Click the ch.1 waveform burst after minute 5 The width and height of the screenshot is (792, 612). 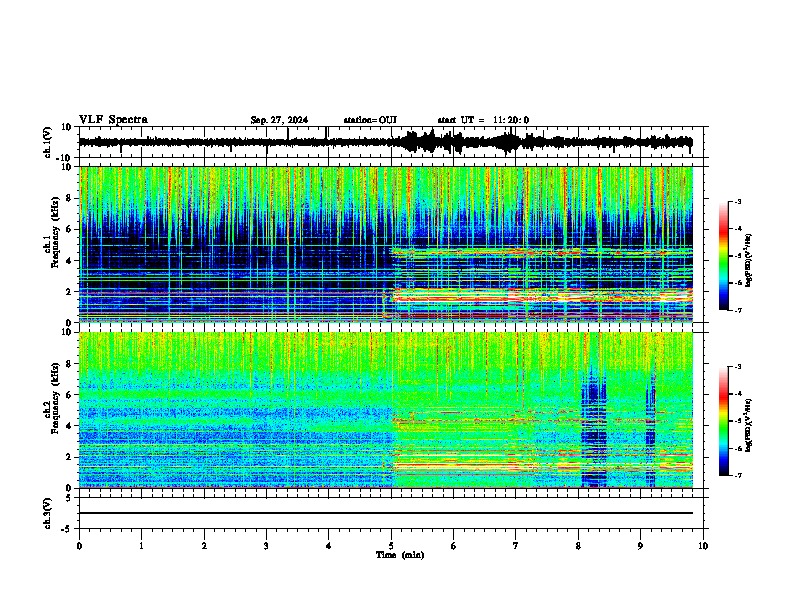434,141
